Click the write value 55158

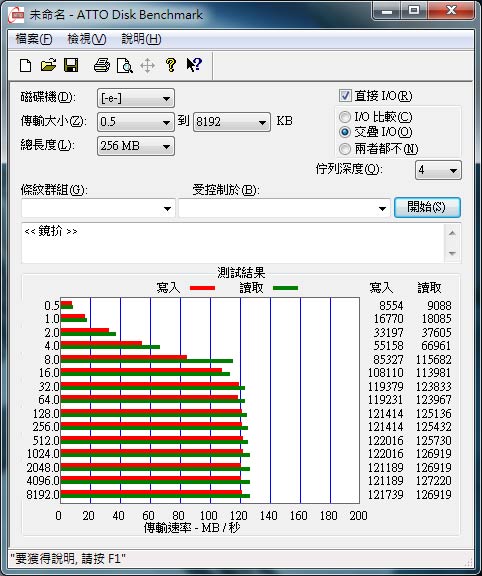click(388, 346)
